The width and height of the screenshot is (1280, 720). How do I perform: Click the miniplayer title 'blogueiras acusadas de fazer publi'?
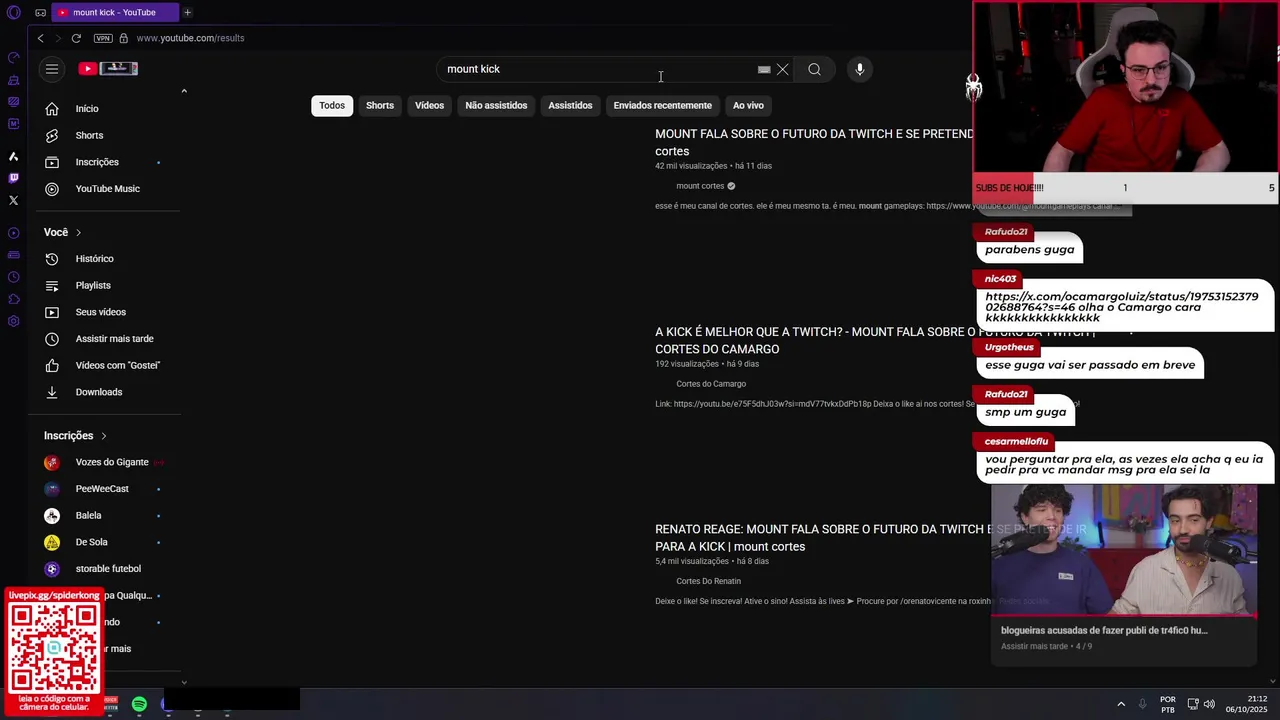pos(1104,631)
